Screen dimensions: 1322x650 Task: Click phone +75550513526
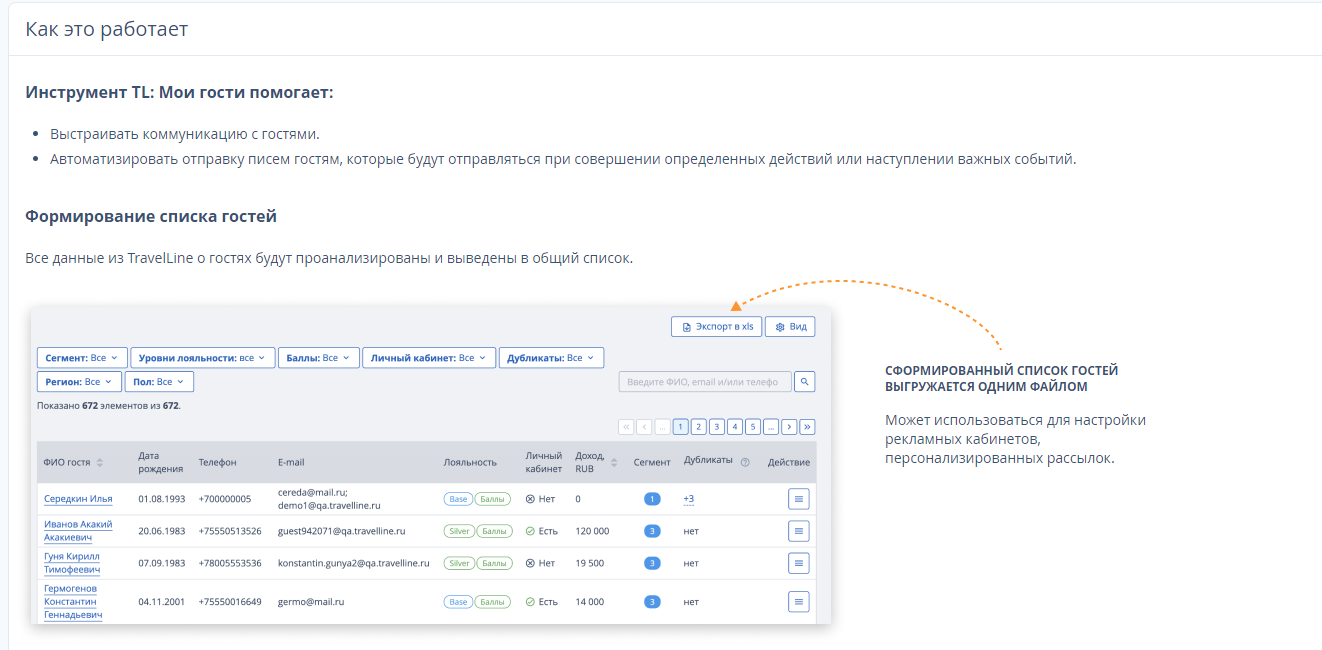click(230, 531)
